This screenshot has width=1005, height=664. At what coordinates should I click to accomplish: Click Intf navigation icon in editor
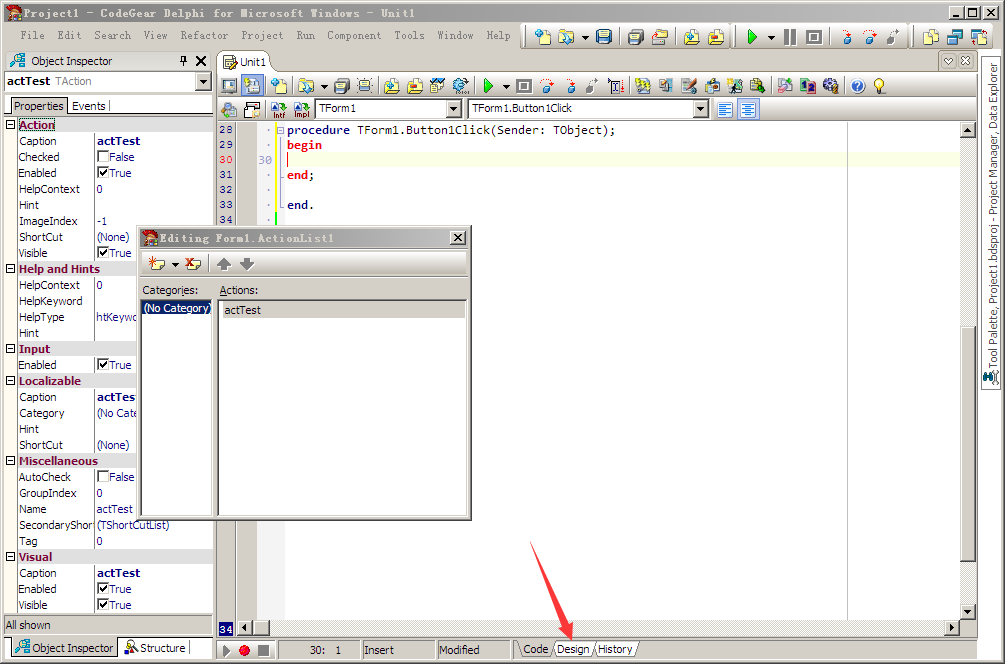point(278,109)
